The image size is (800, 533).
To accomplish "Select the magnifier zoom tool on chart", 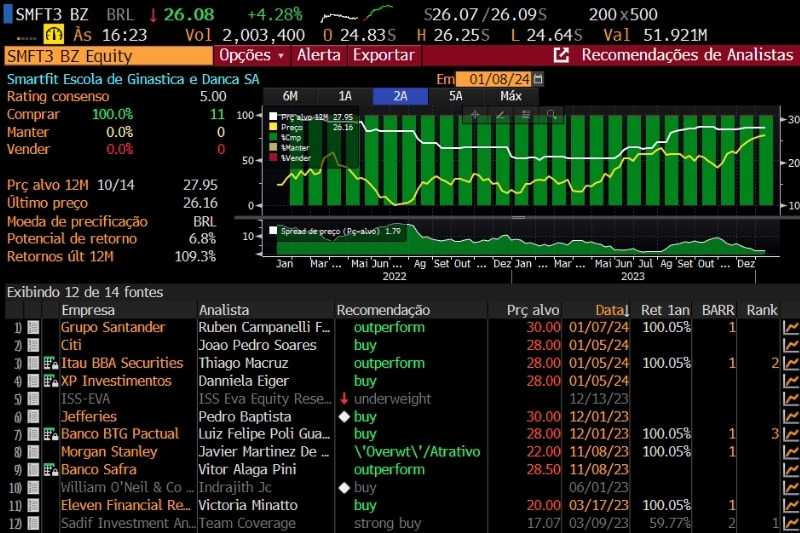I will click(551, 115).
